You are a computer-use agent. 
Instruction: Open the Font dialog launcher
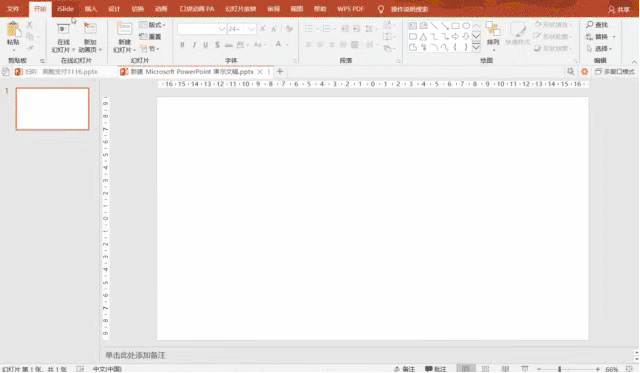[x=295, y=61]
